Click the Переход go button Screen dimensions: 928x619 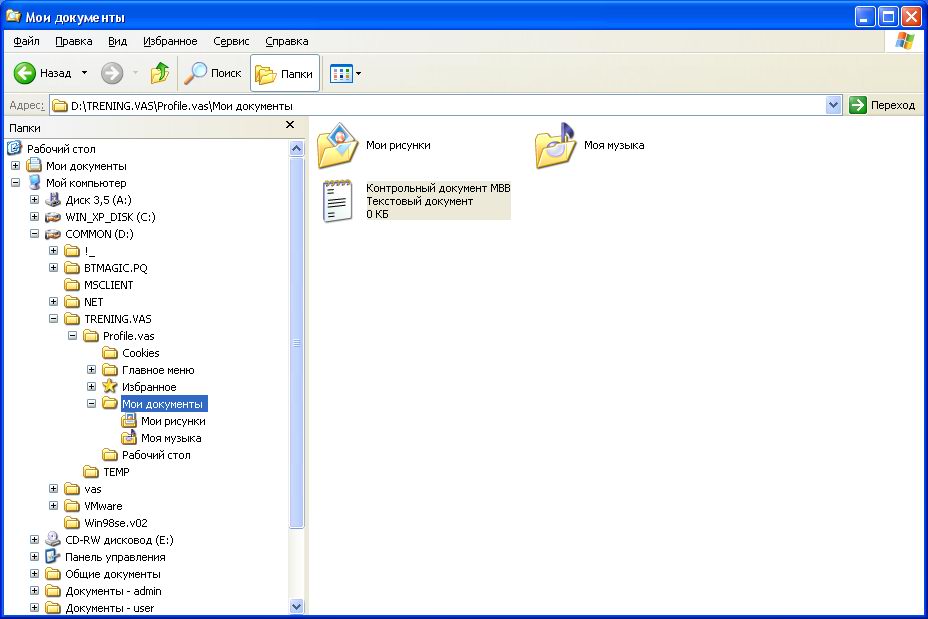[882, 105]
